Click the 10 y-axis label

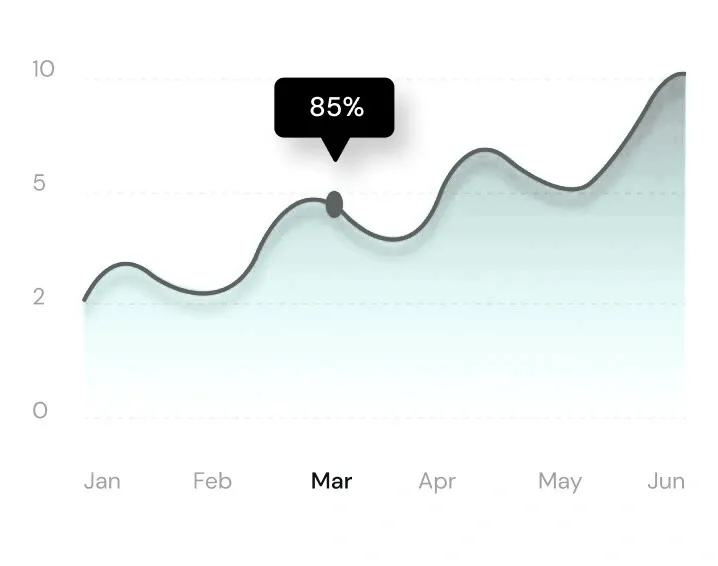click(x=44, y=69)
